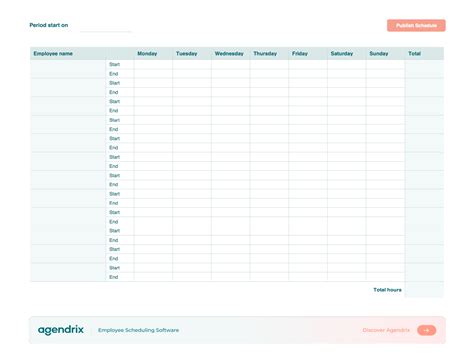Open the Discover Agendrix link
Viewport: 474px width, 362px height.
(x=386, y=330)
